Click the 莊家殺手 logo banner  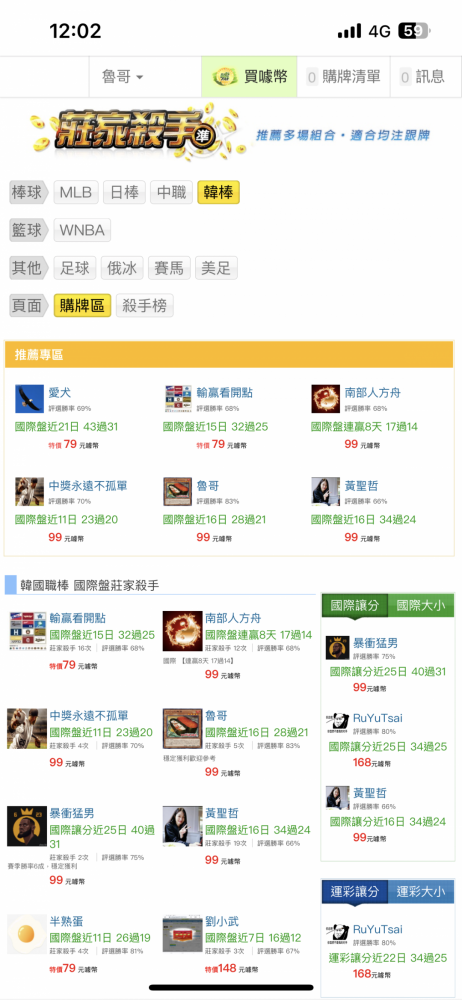[x=134, y=134]
